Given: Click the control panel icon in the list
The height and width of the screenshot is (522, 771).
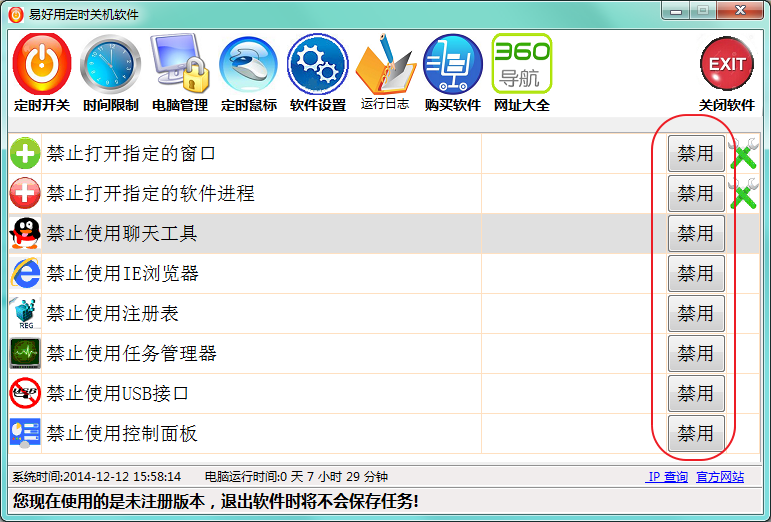Looking at the screenshot, I should pyautogui.click(x=25, y=433).
